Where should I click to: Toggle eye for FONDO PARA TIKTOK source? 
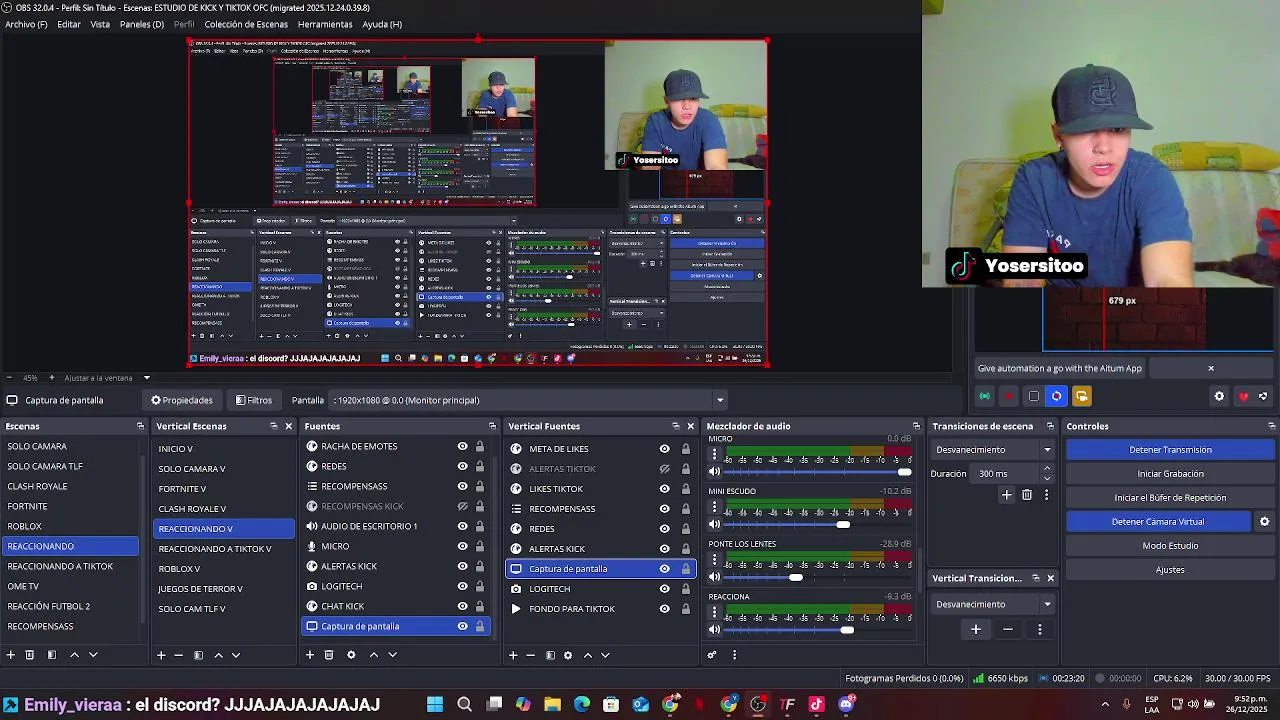tap(664, 609)
